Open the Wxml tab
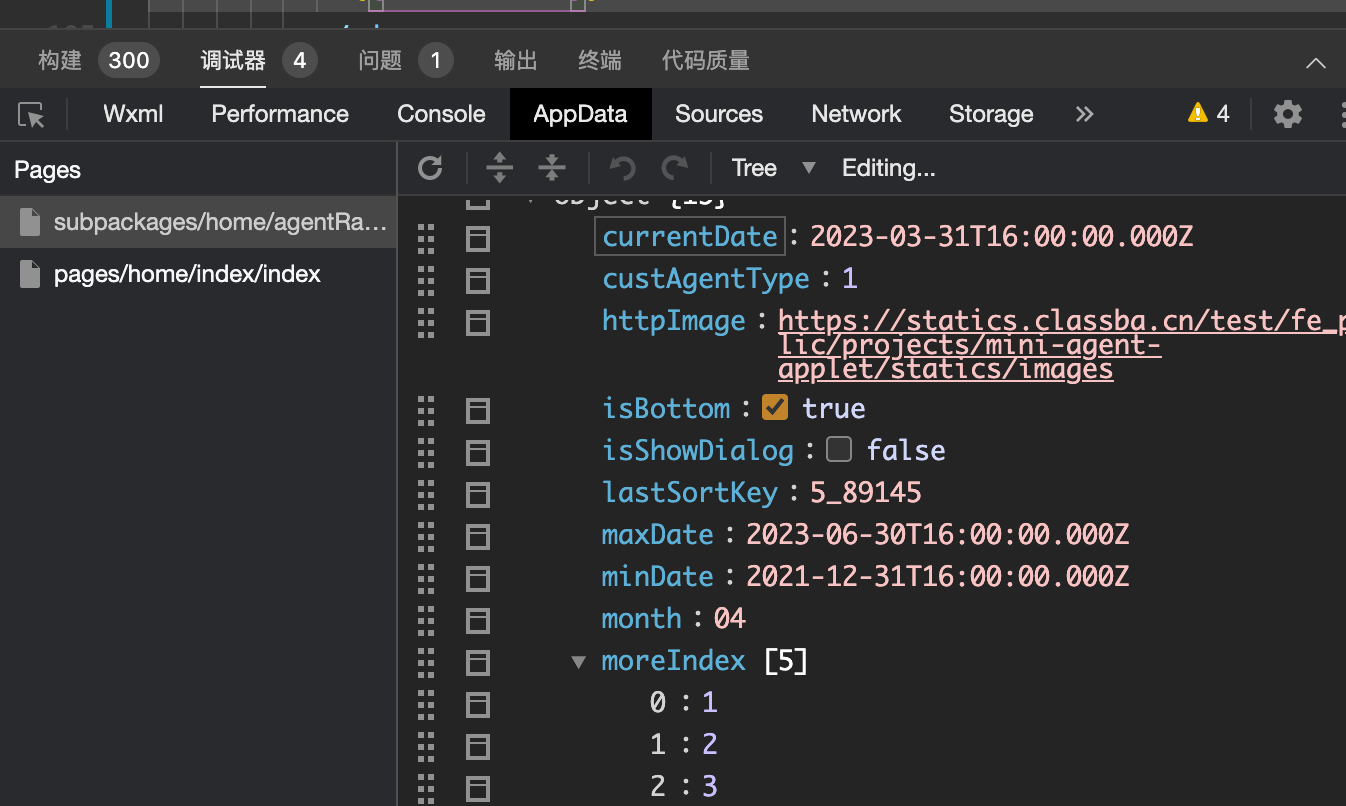Screen dimensions: 1346x806 (133, 114)
